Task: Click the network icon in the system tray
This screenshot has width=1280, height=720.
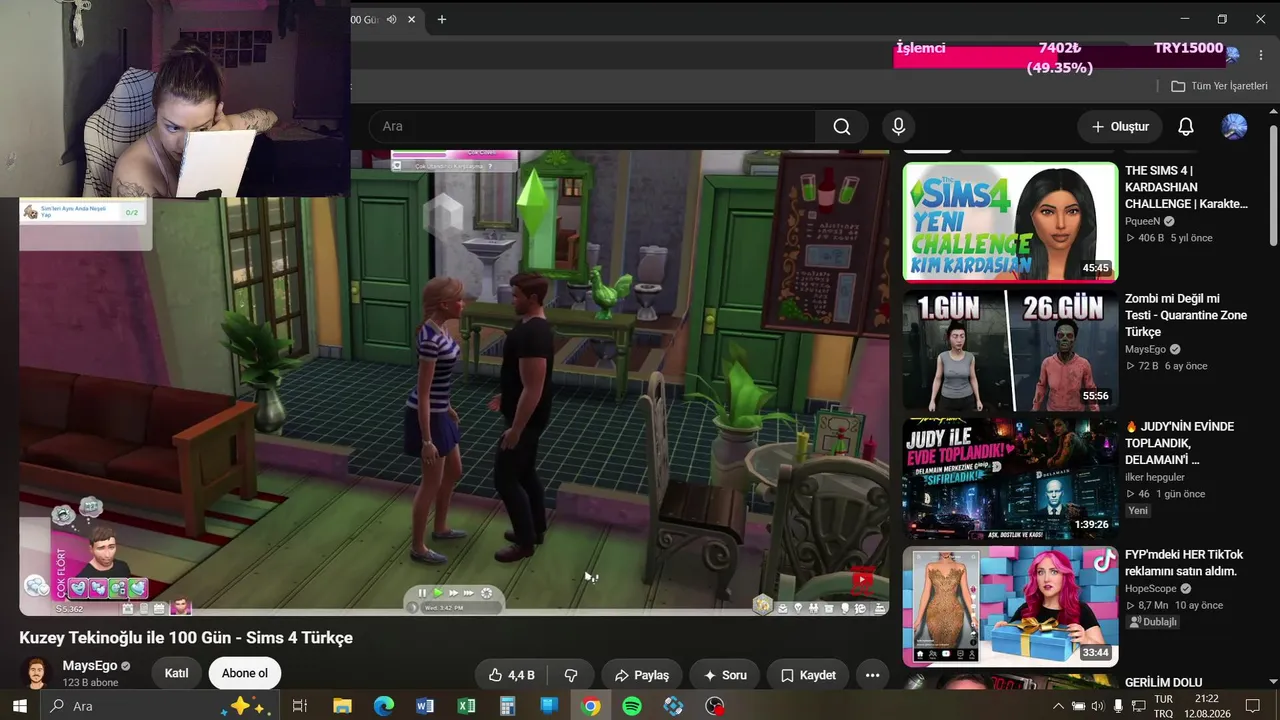Action: click(x=1138, y=706)
